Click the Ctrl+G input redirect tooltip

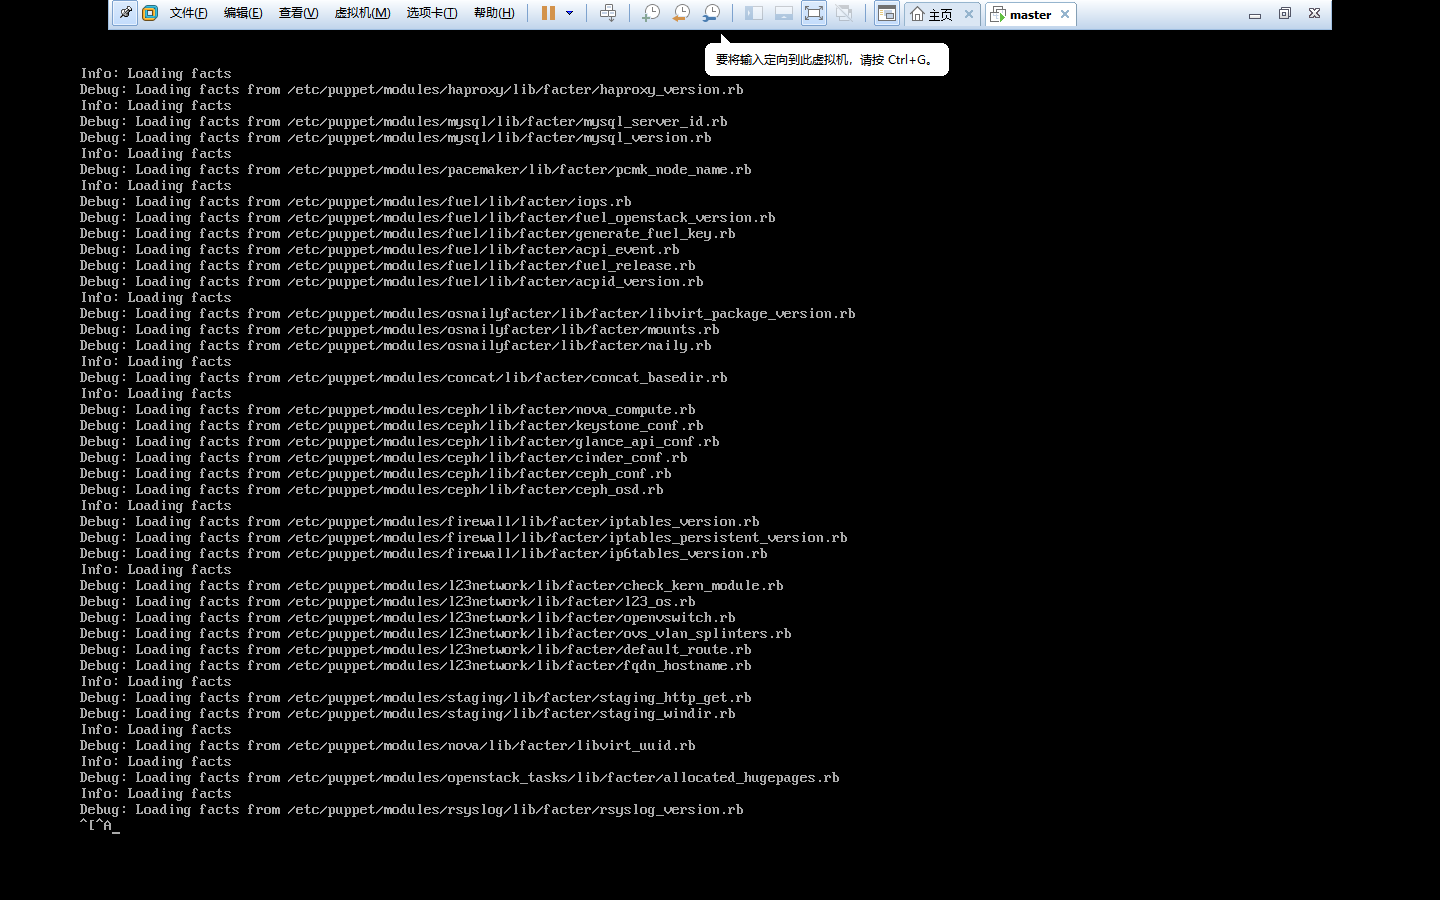pyautogui.click(x=827, y=59)
